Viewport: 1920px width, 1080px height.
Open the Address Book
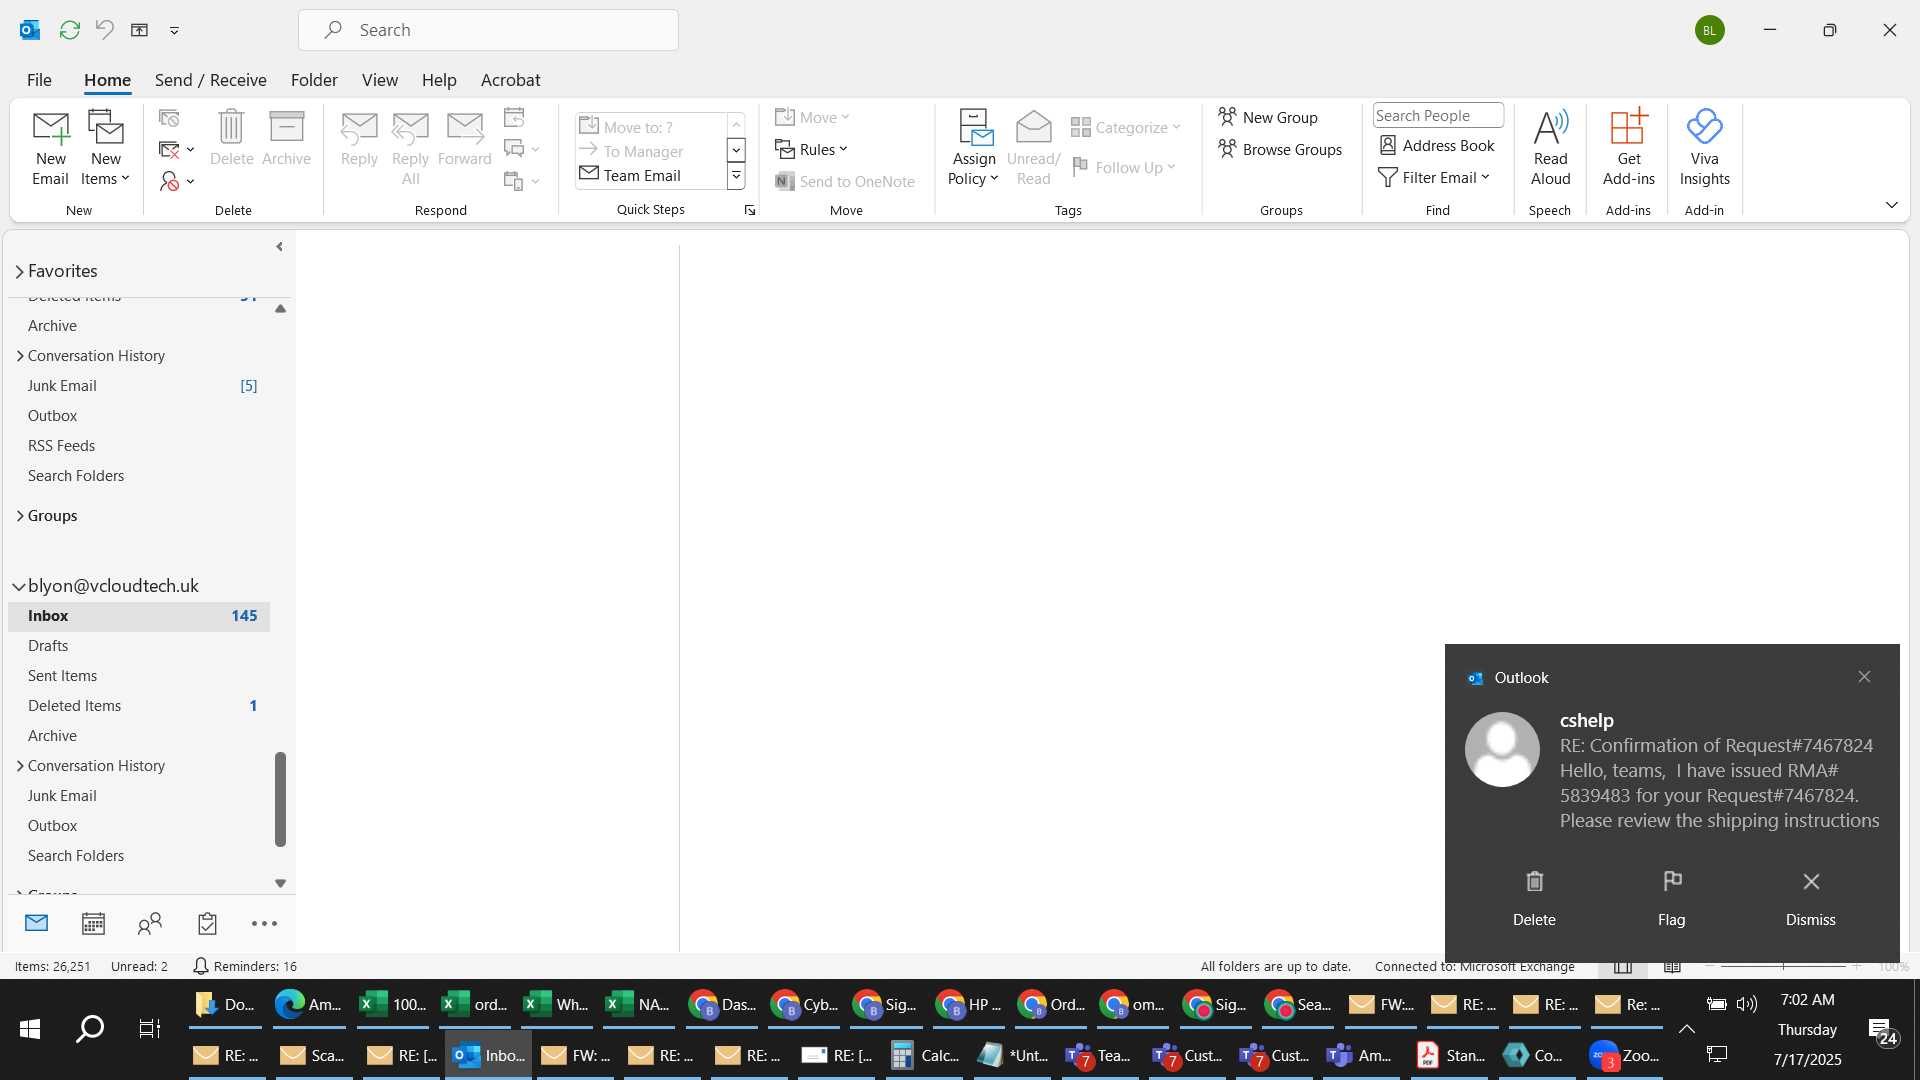pos(1437,146)
